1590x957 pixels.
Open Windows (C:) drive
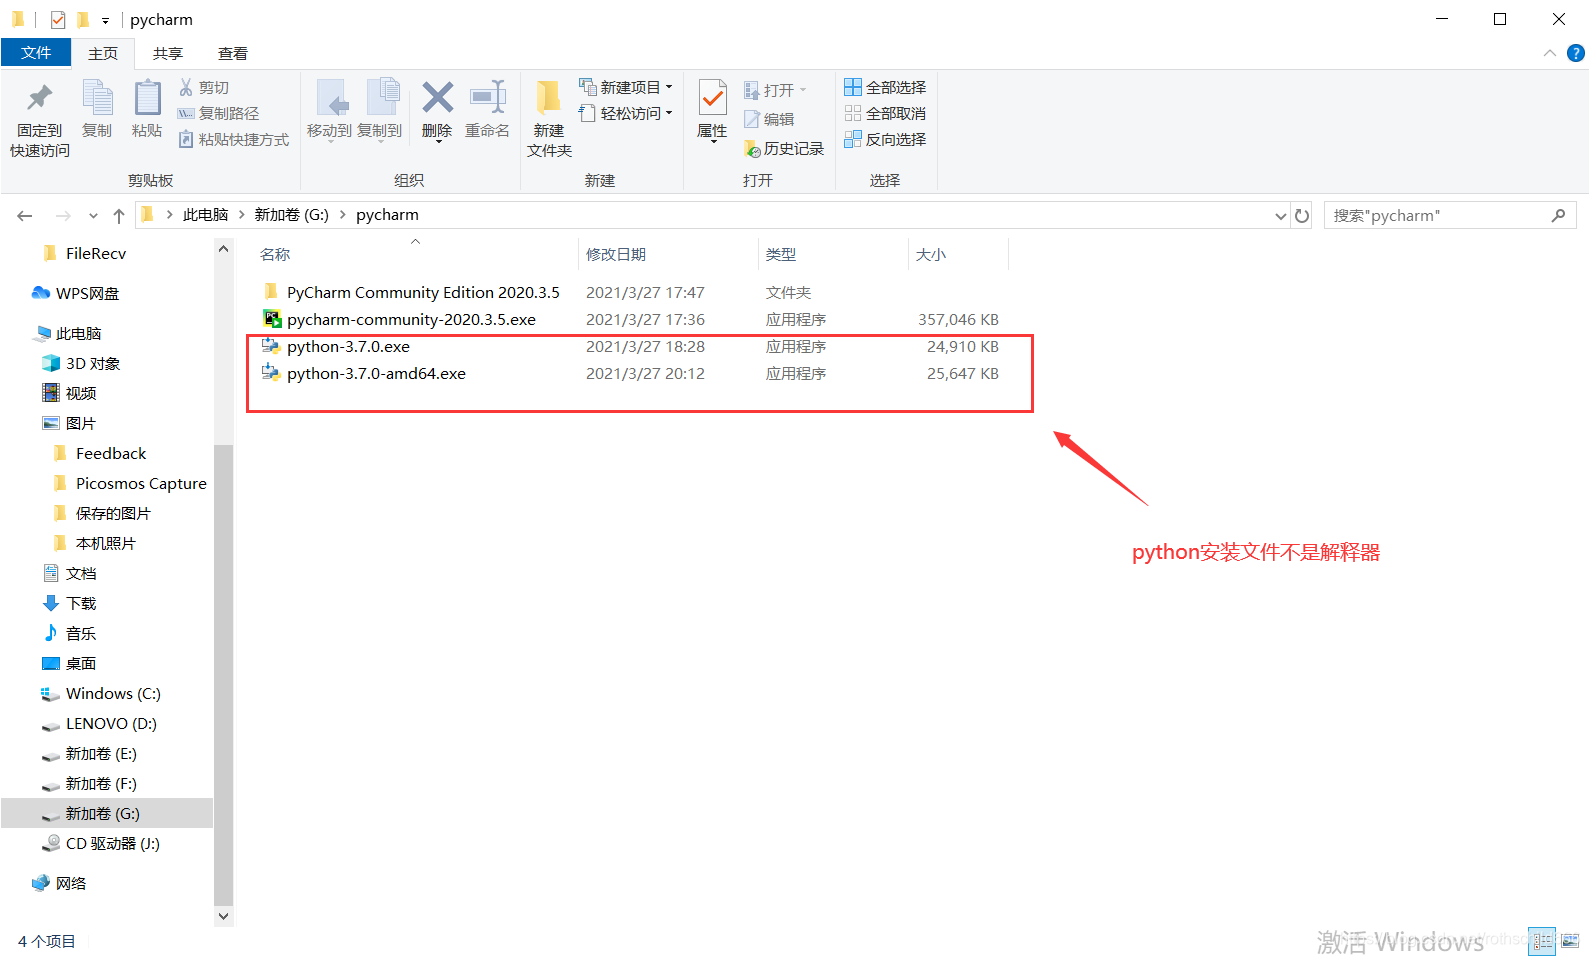click(x=113, y=694)
